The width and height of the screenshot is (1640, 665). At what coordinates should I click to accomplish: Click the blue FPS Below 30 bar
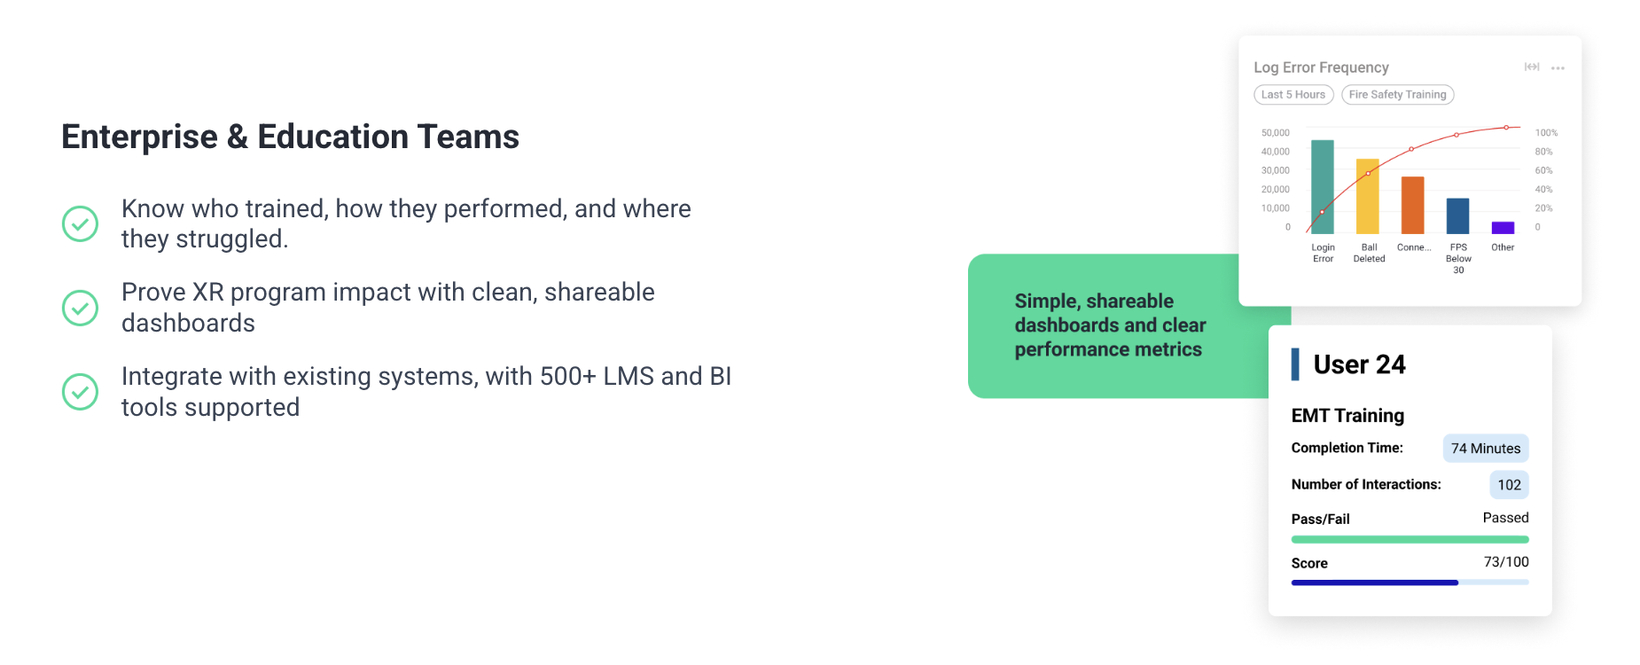point(1458,216)
